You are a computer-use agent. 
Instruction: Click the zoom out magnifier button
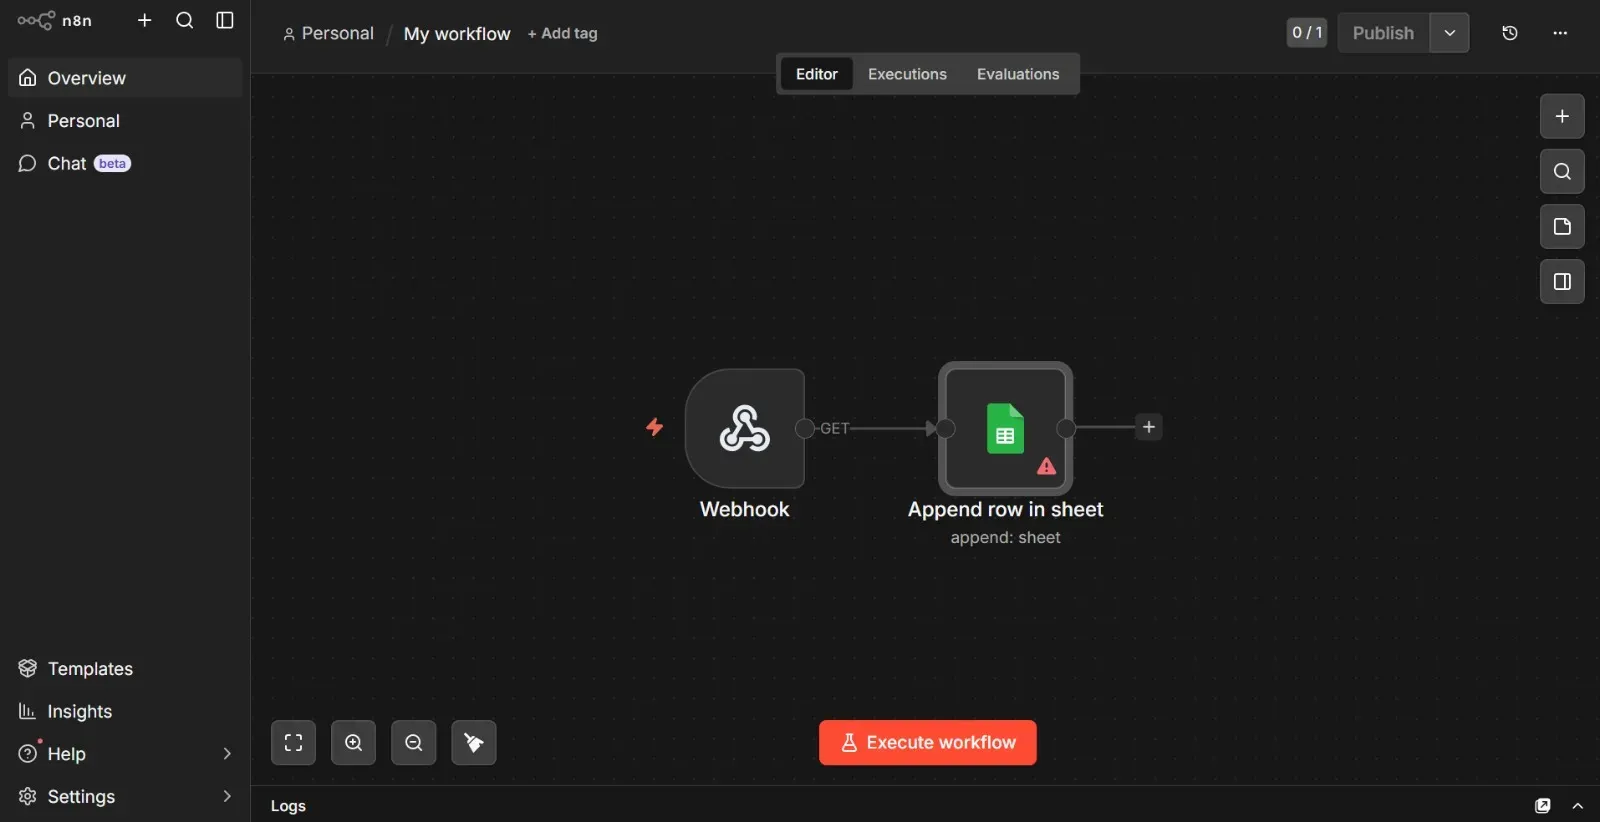[x=413, y=743]
